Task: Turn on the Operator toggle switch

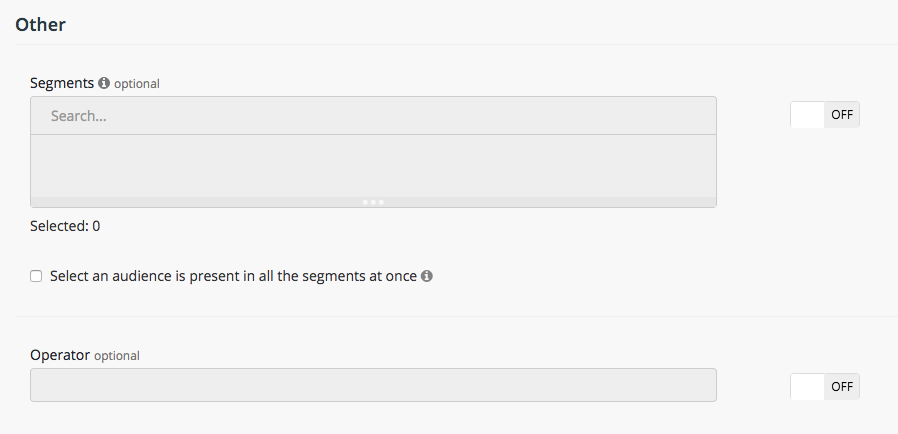Action: tap(824, 386)
